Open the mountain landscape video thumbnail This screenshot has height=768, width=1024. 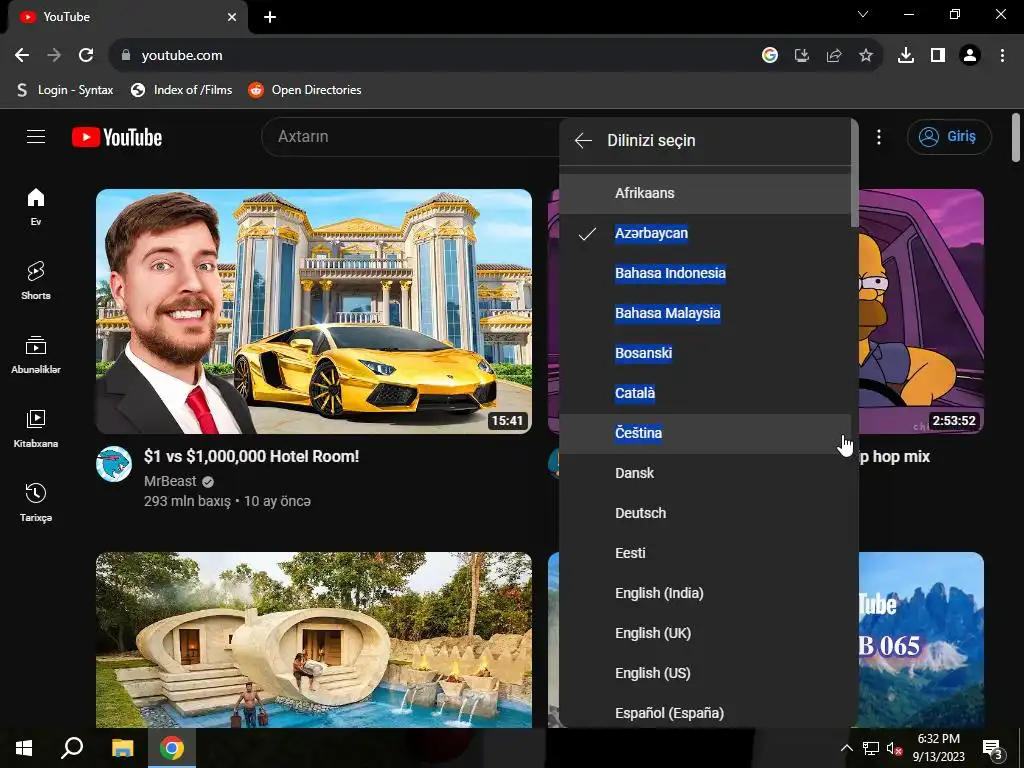(x=921, y=640)
